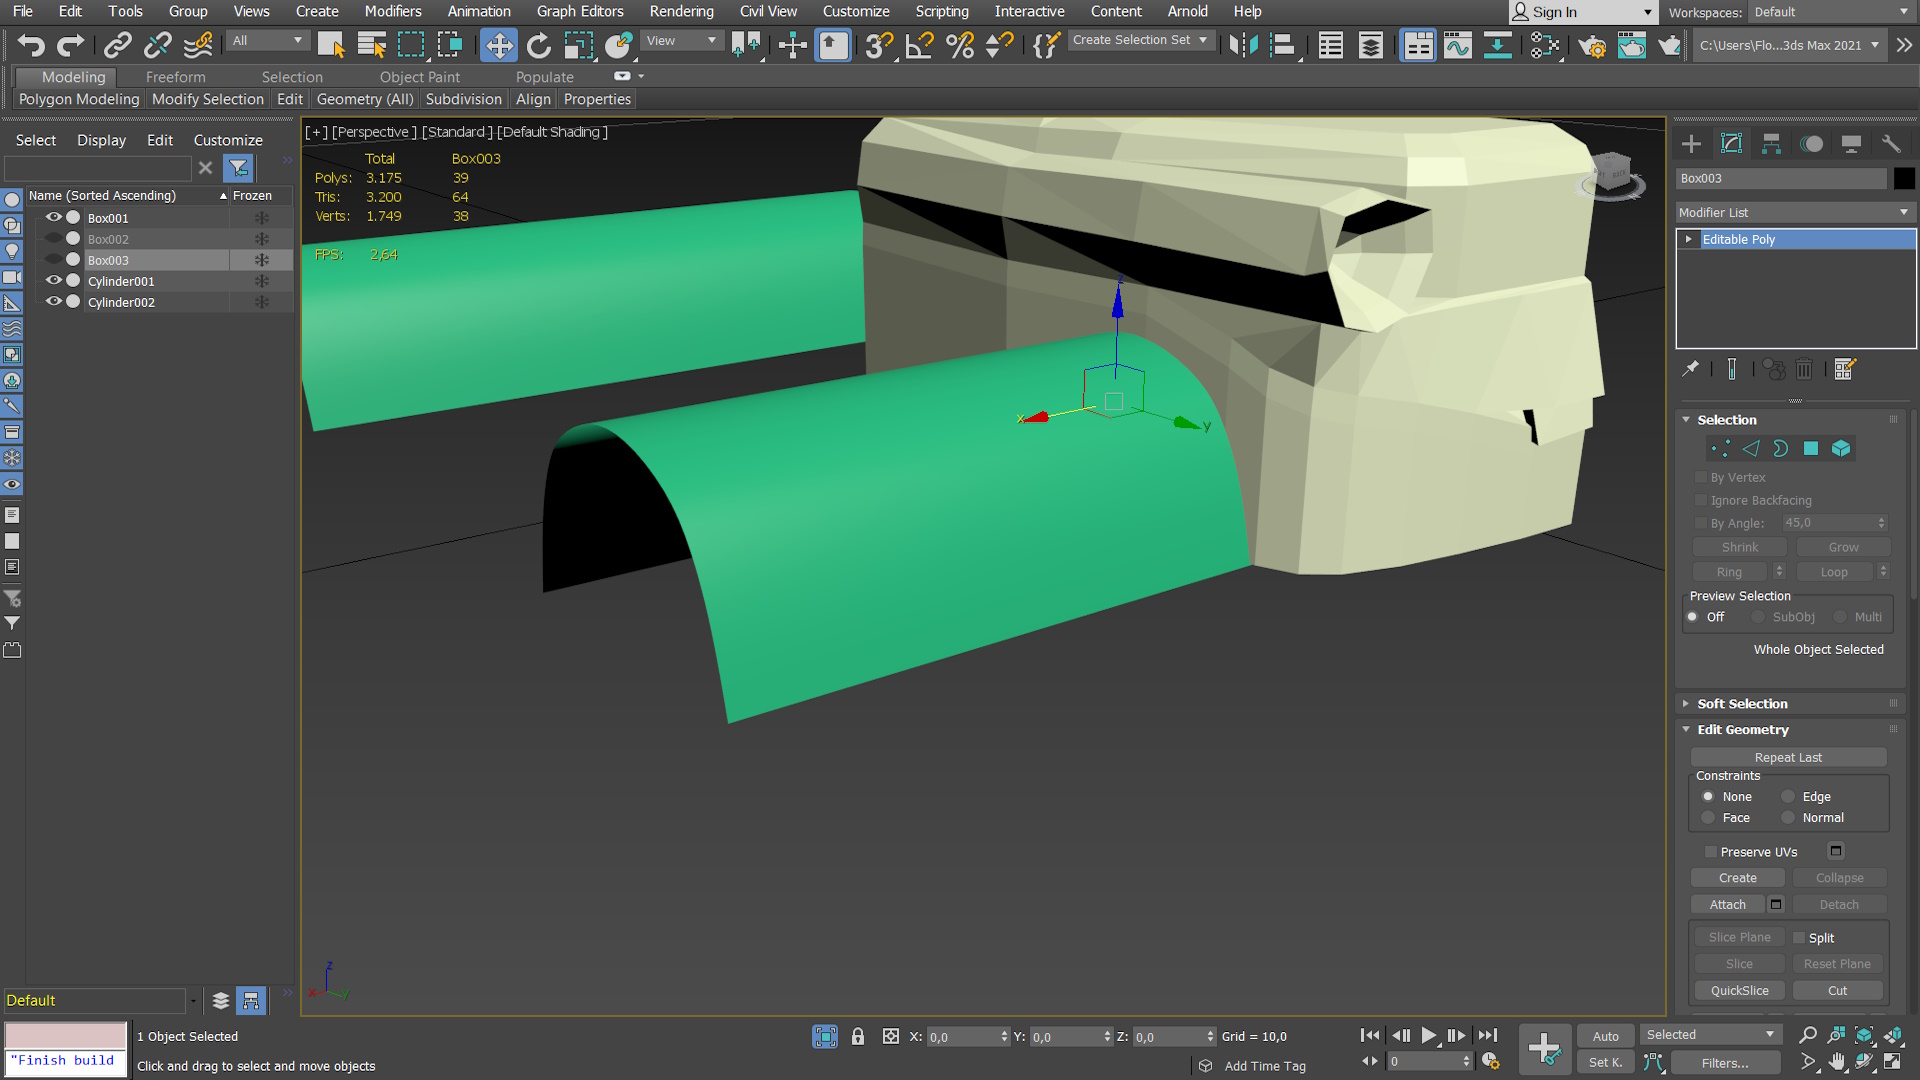This screenshot has width=1920, height=1080.
Task: Select the Edge constraint radio button
Action: [x=1788, y=797]
